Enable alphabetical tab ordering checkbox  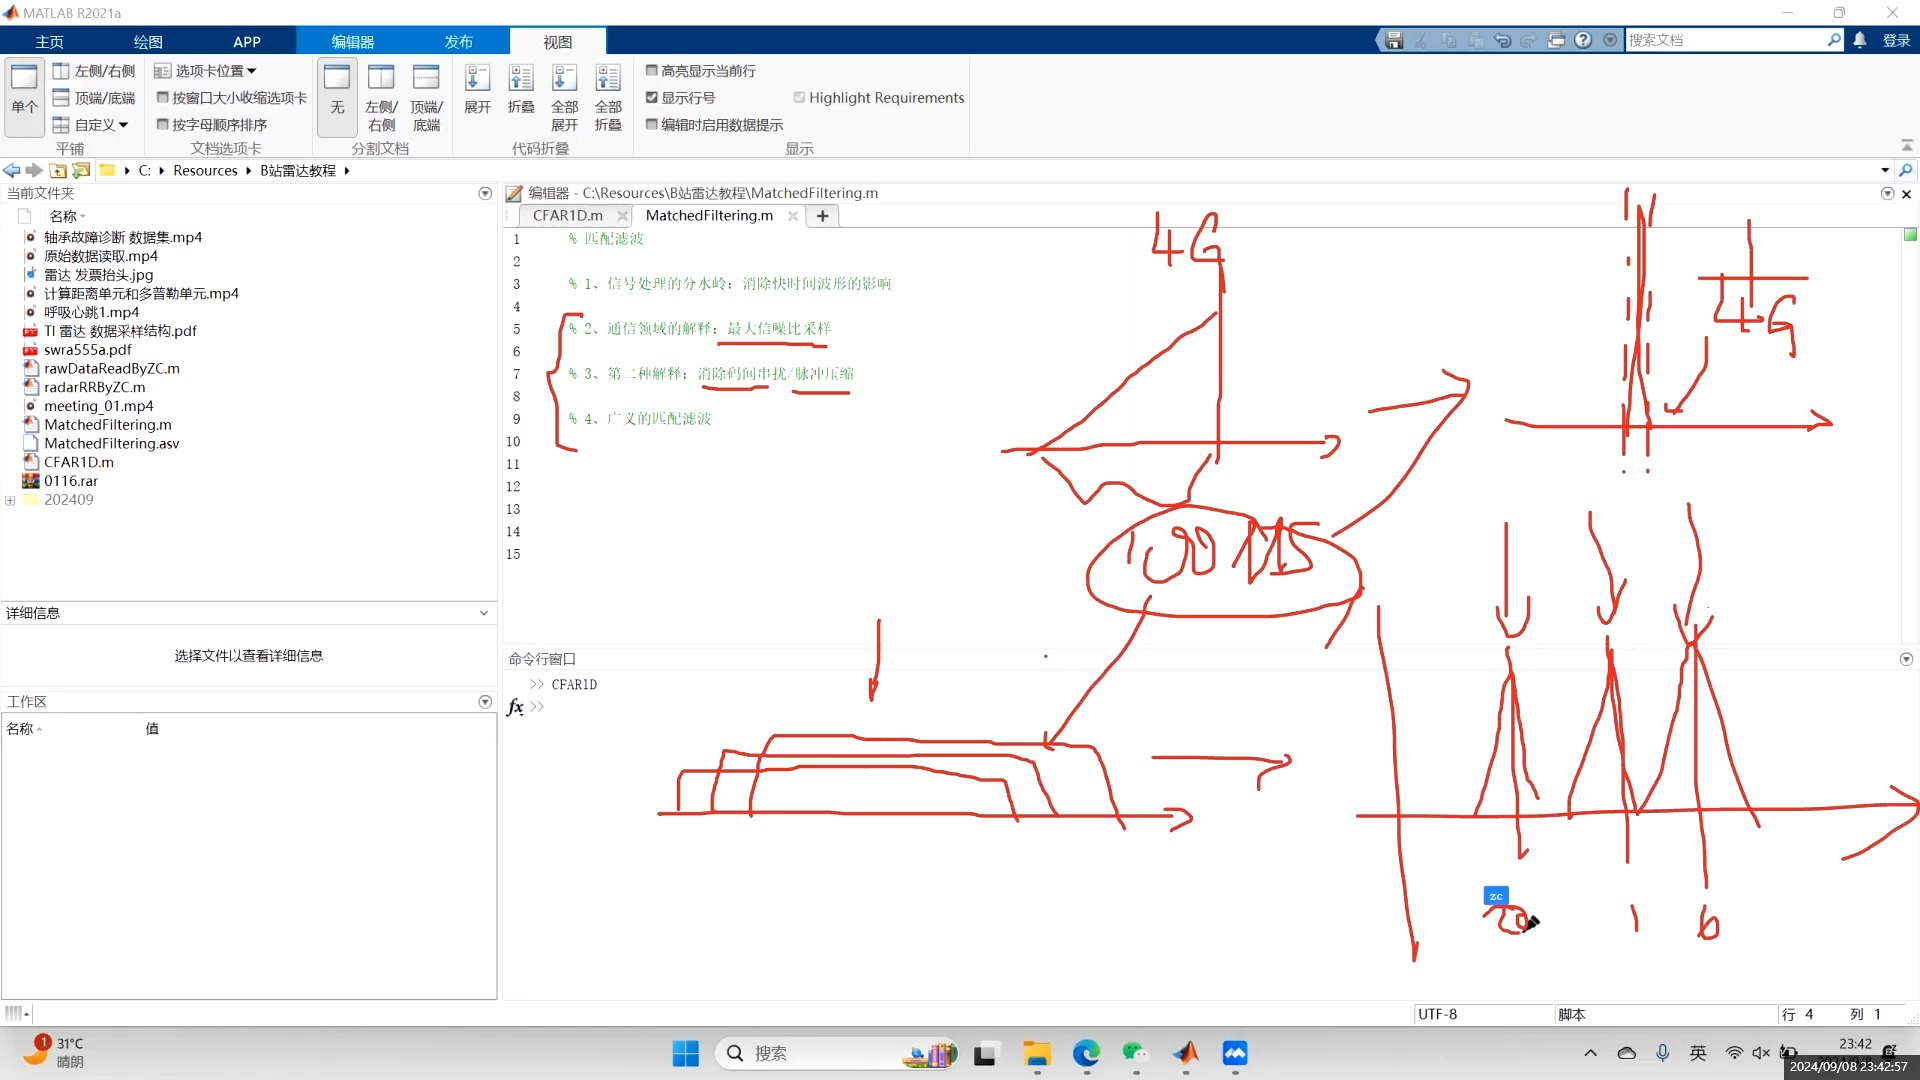tap(163, 125)
